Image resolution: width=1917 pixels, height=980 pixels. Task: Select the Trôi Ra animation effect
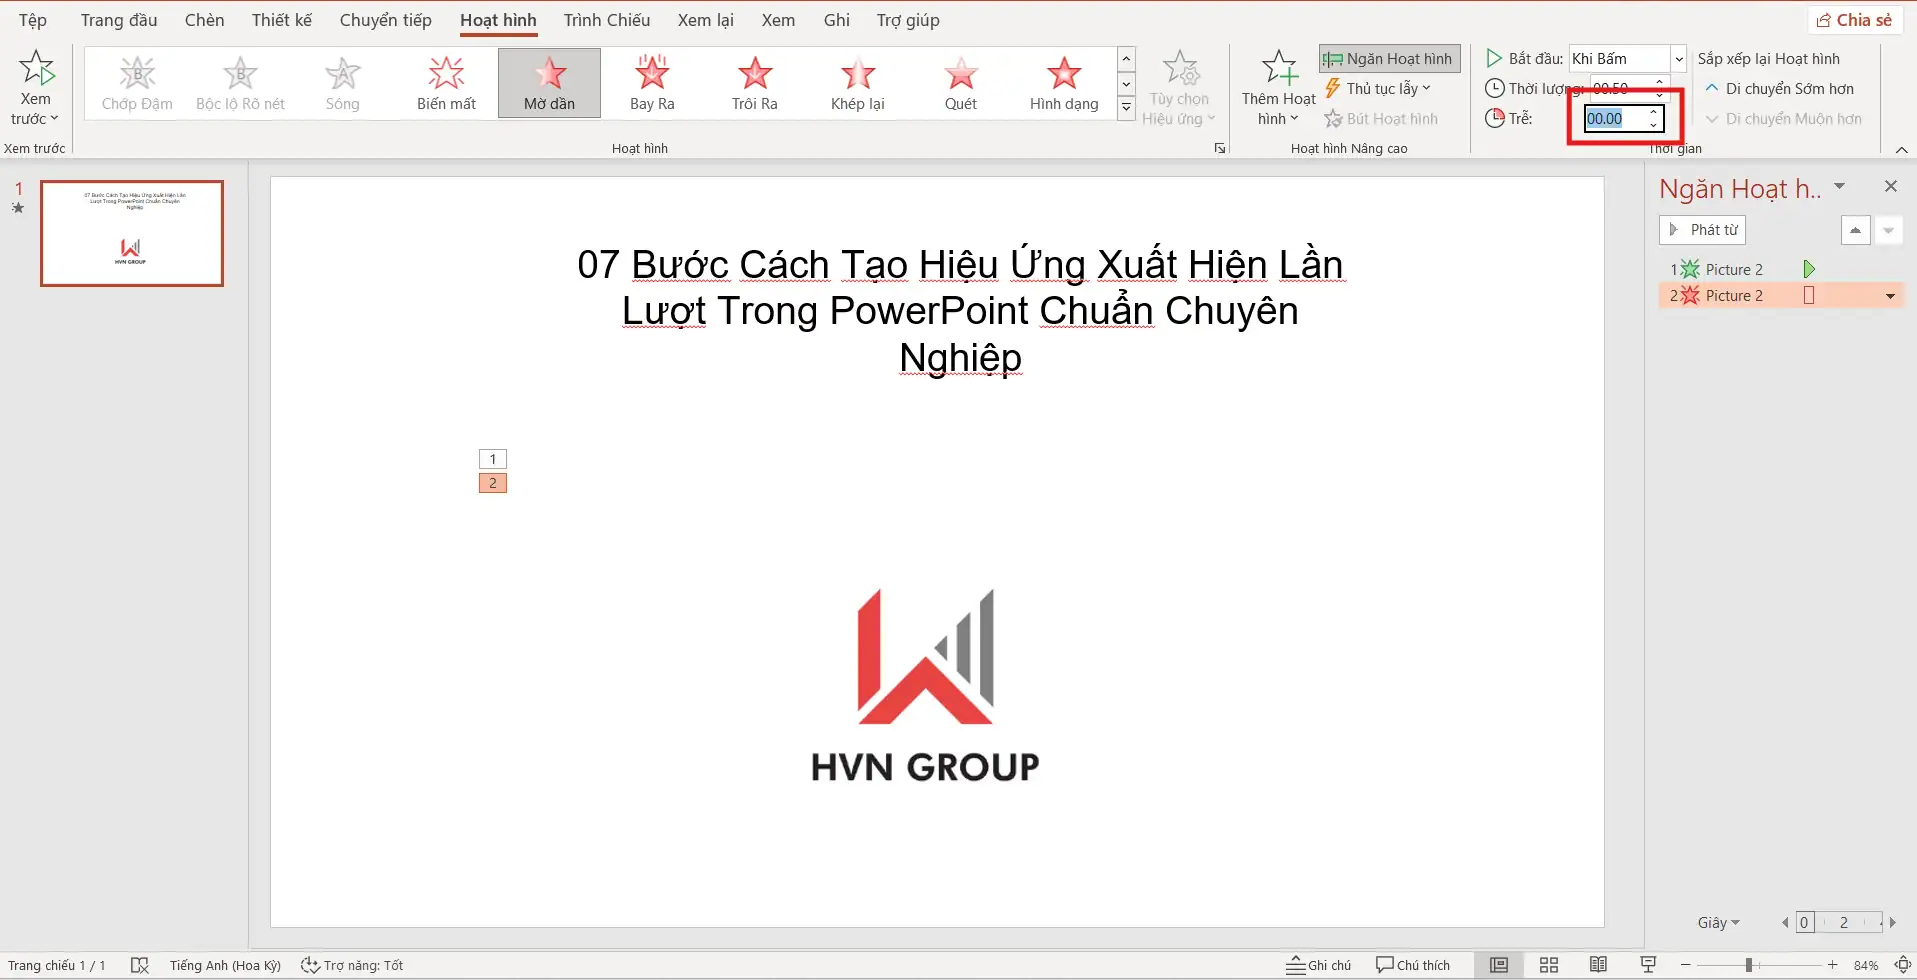coord(754,83)
